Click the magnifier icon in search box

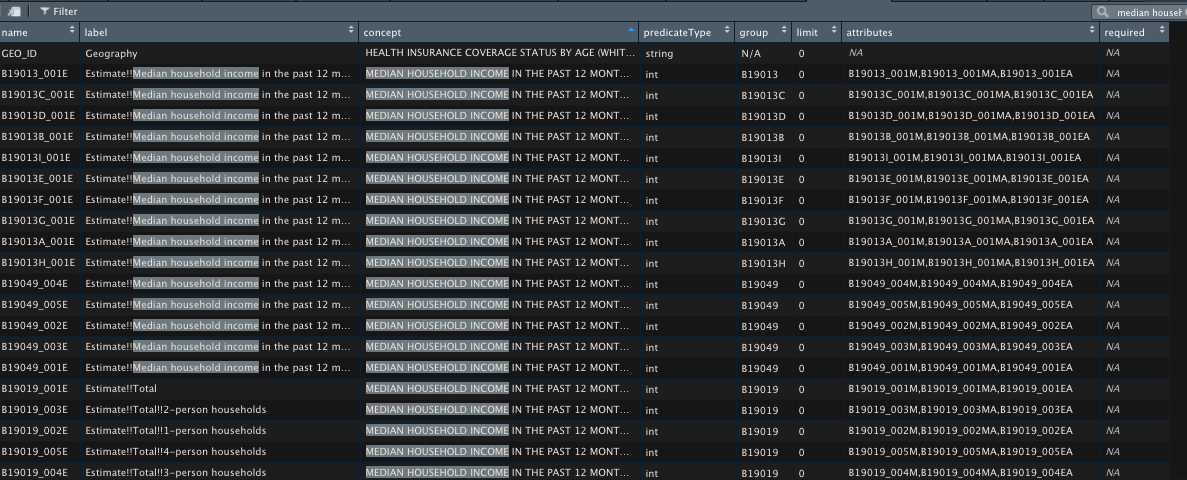(x=1104, y=12)
